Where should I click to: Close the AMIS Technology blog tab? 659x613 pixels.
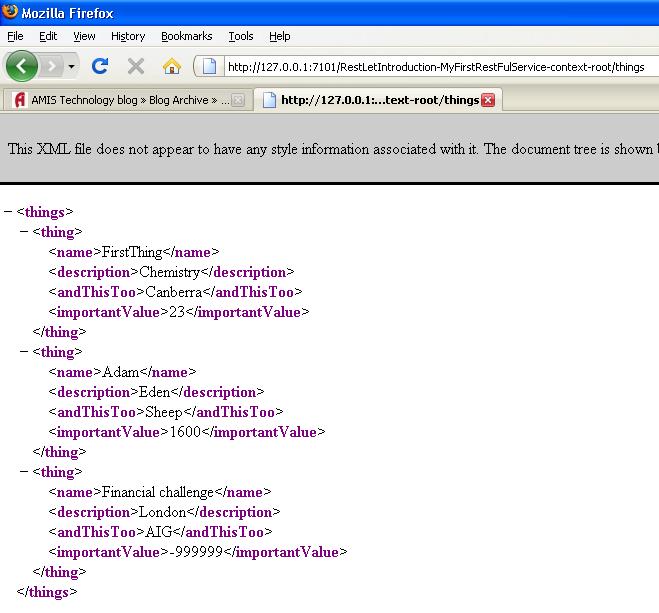pyautogui.click(x=238, y=100)
